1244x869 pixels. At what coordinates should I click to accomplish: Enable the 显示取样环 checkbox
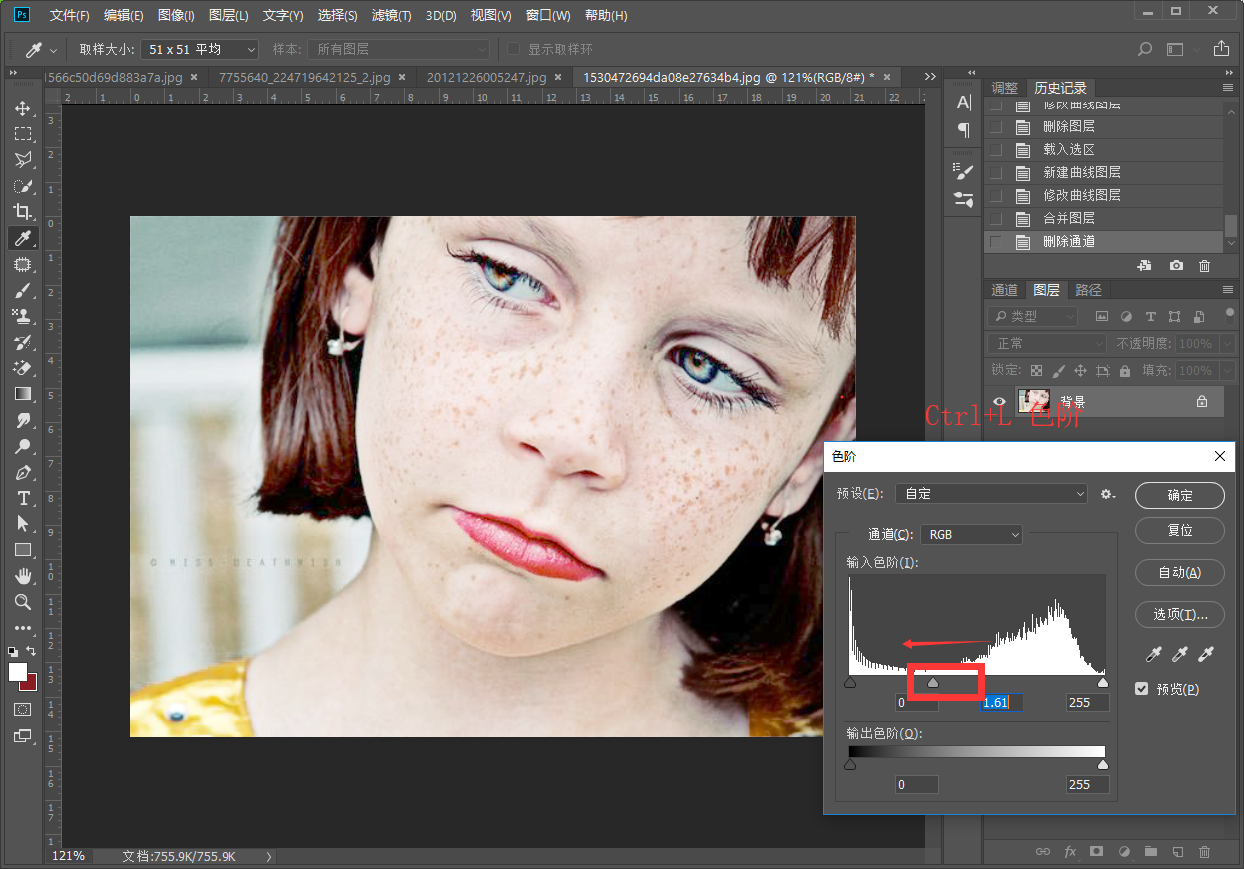coord(514,49)
